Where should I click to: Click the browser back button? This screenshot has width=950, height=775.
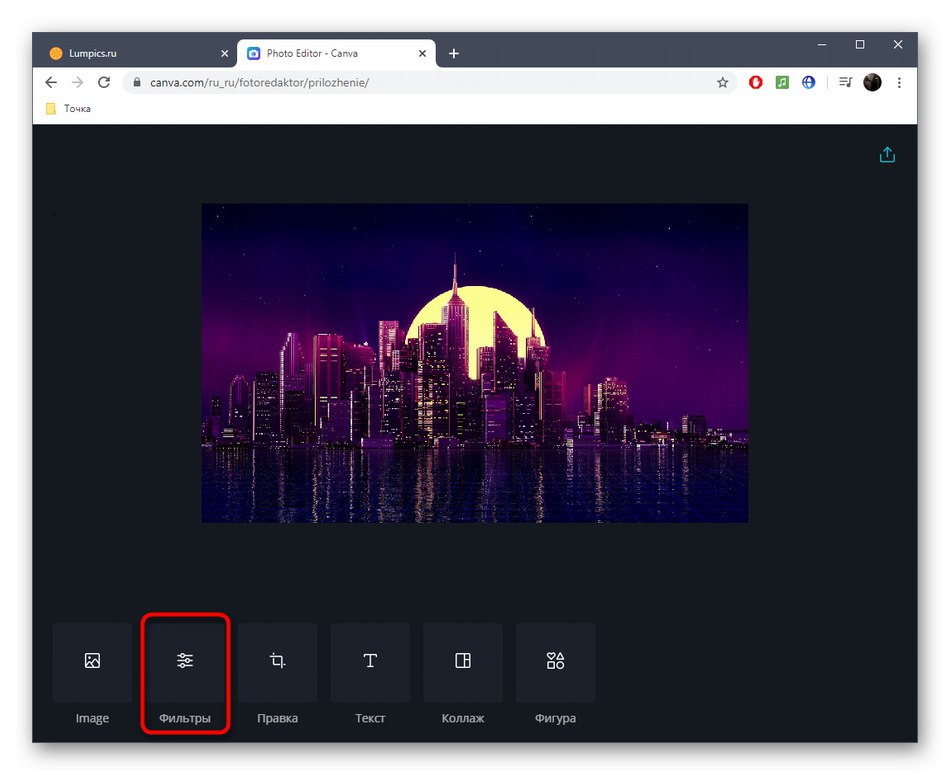51,83
